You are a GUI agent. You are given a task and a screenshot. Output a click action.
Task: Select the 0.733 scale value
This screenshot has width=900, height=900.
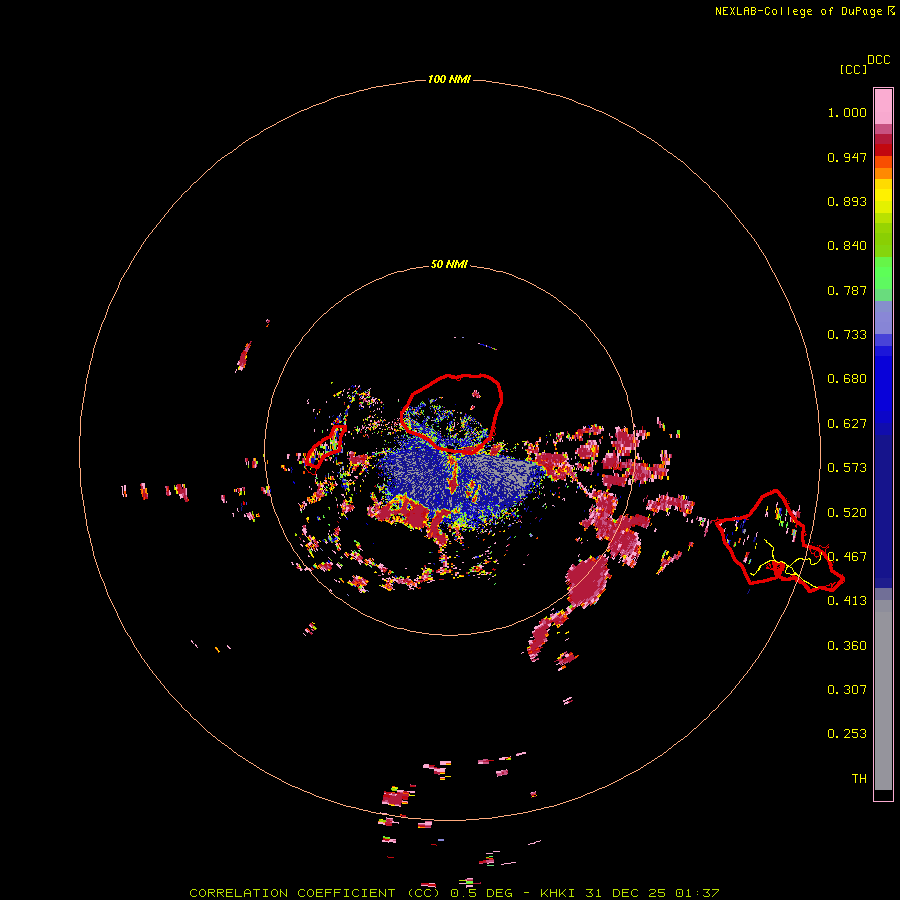click(x=847, y=335)
